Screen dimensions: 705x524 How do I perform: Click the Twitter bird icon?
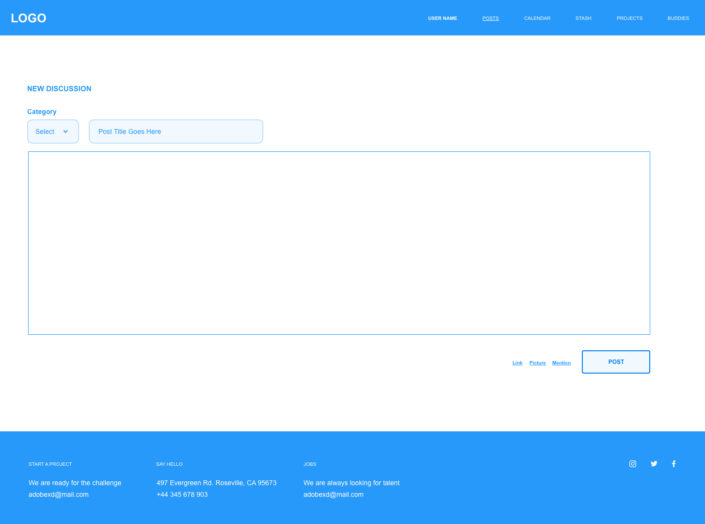[x=654, y=464]
